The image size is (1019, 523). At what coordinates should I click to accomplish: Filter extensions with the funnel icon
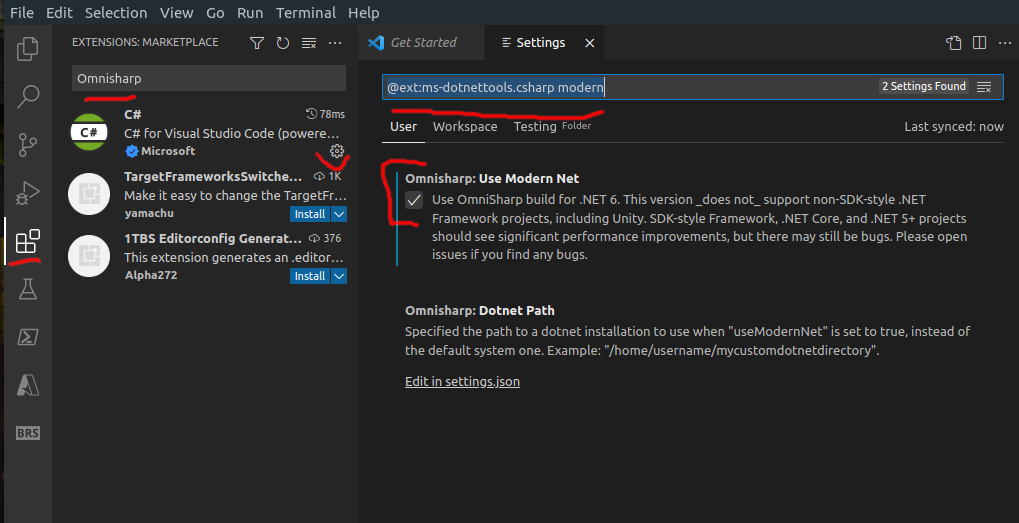coord(257,43)
